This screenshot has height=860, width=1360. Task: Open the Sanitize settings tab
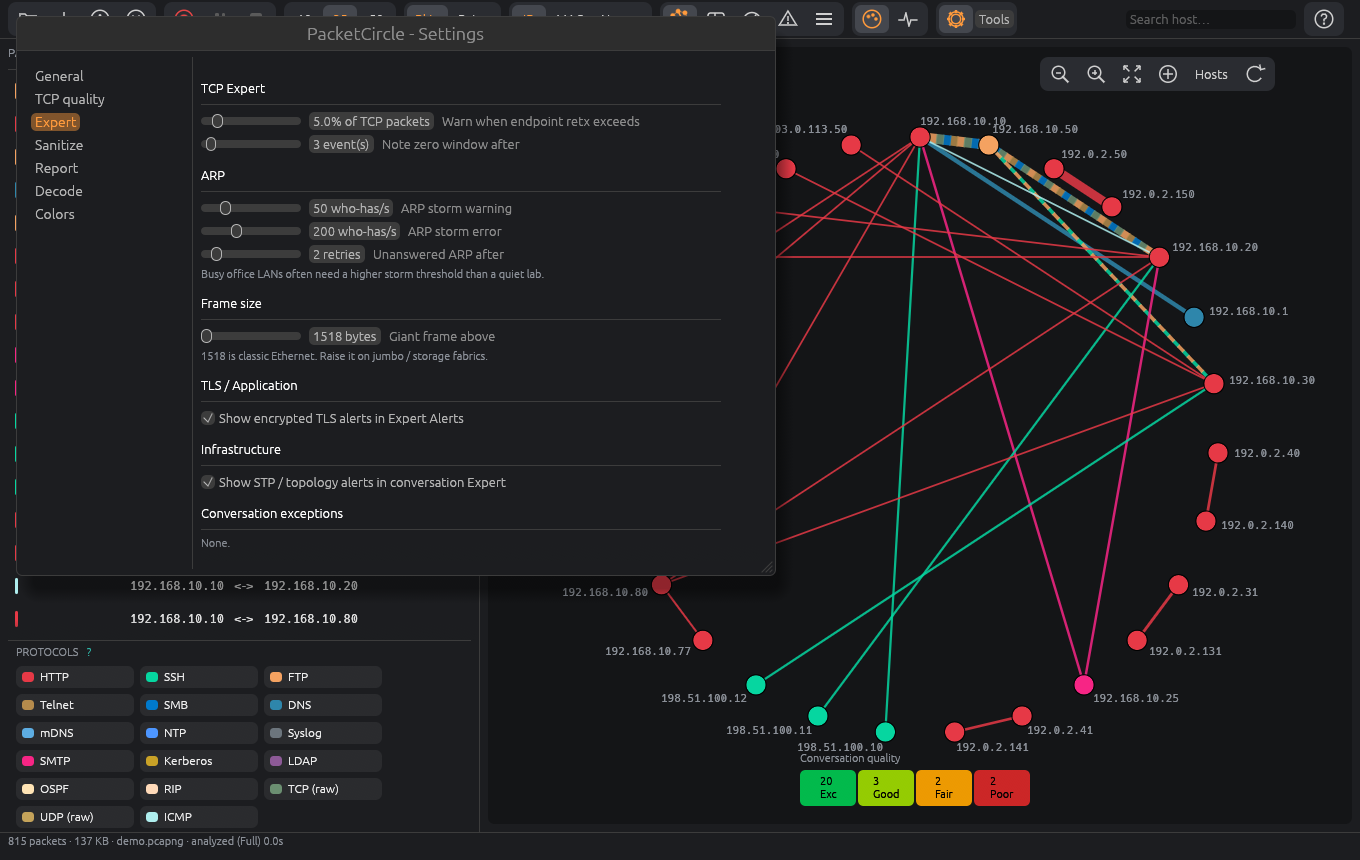click(x=59, y=145)
